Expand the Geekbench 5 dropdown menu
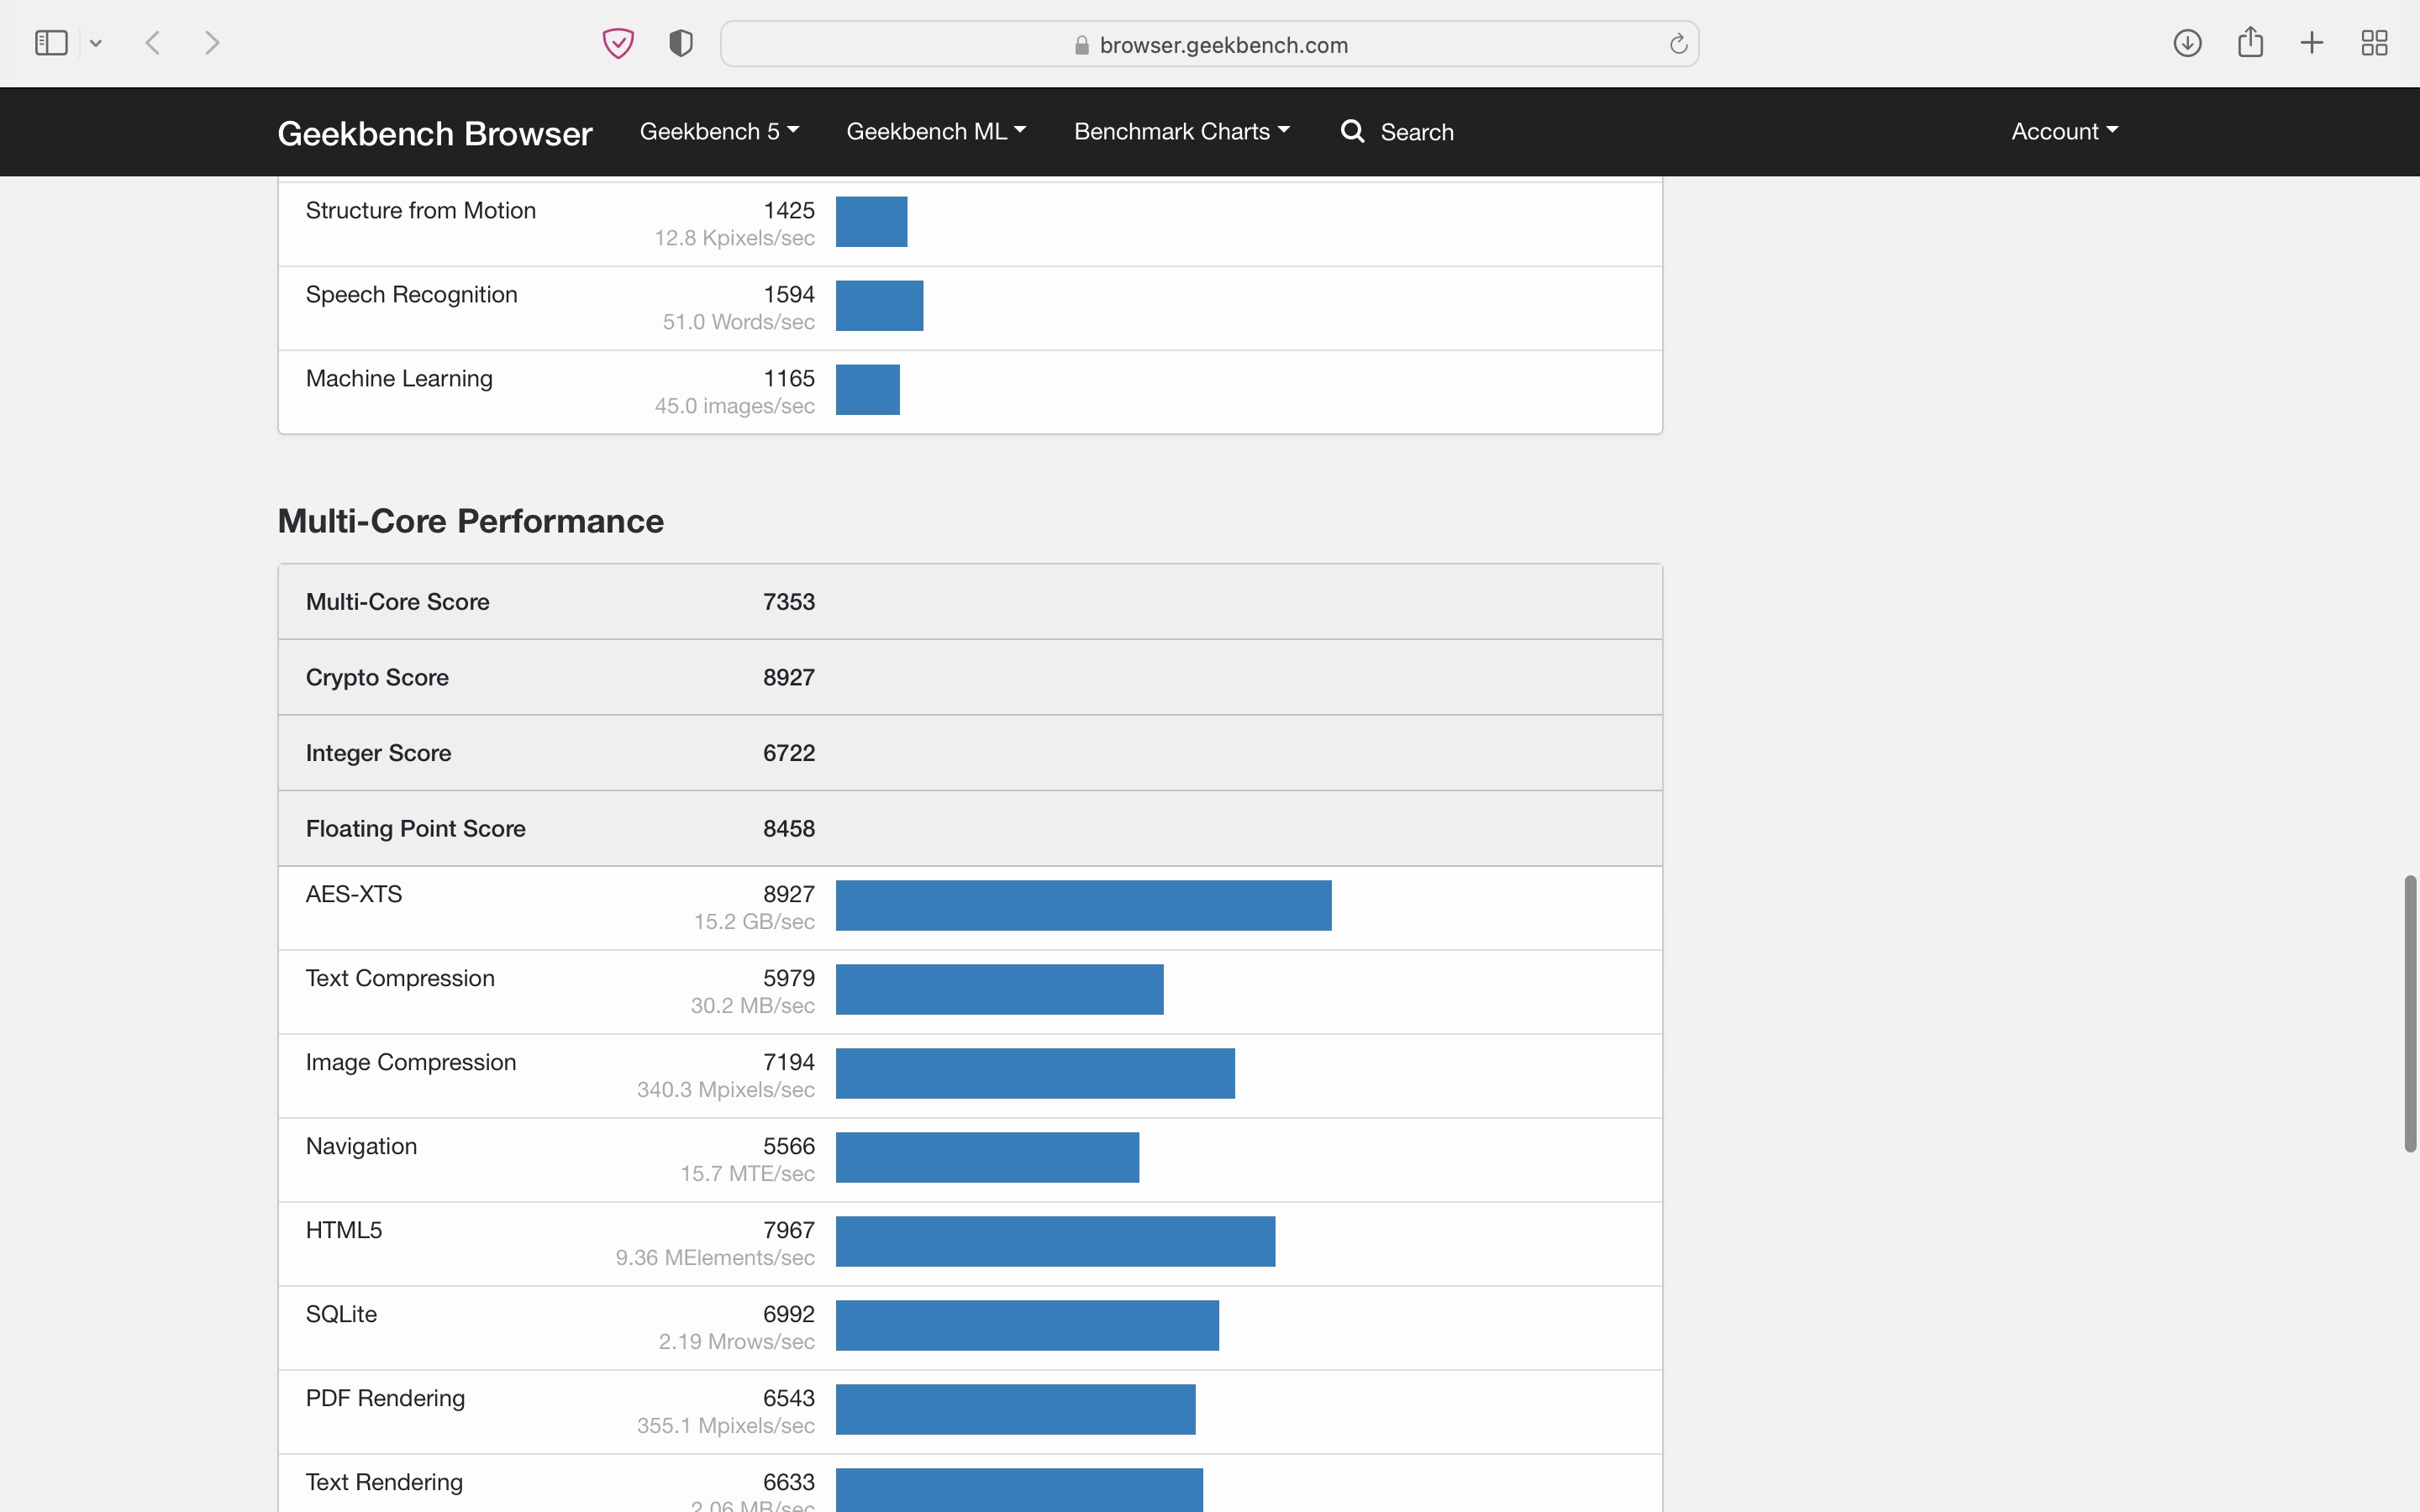This screenshot has width=2420, height=1512. 719,131
